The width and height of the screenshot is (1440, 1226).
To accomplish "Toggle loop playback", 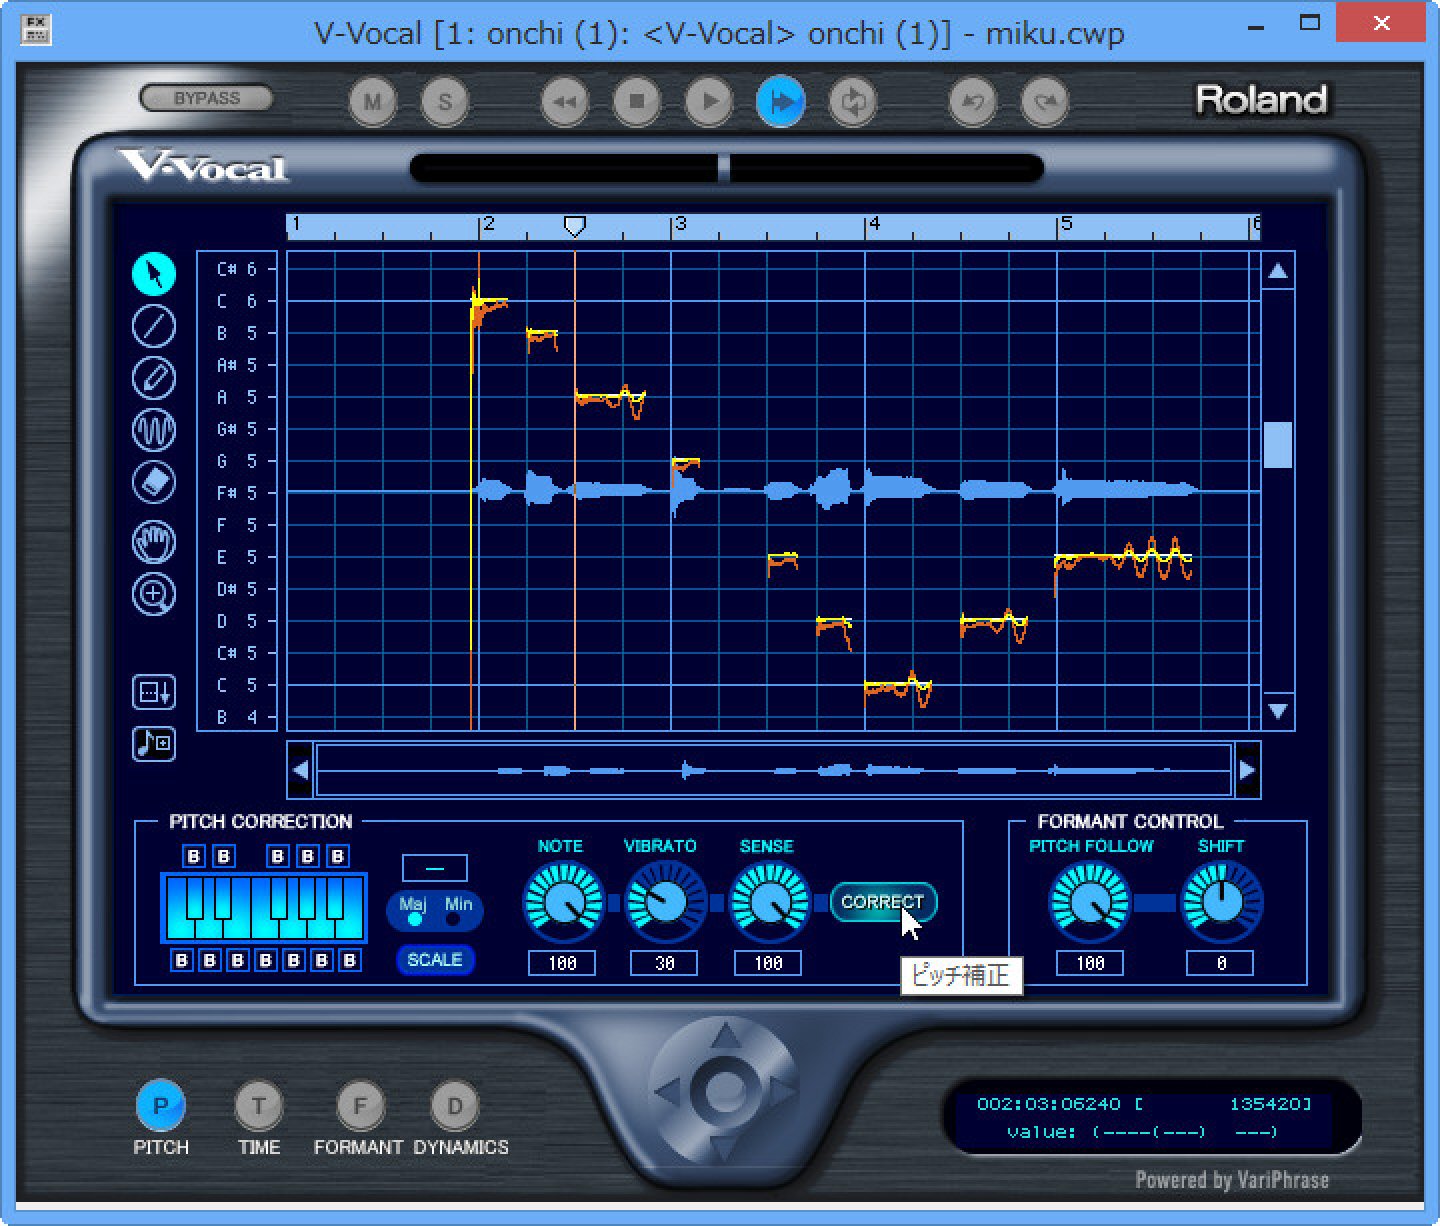I will point(853,102).
